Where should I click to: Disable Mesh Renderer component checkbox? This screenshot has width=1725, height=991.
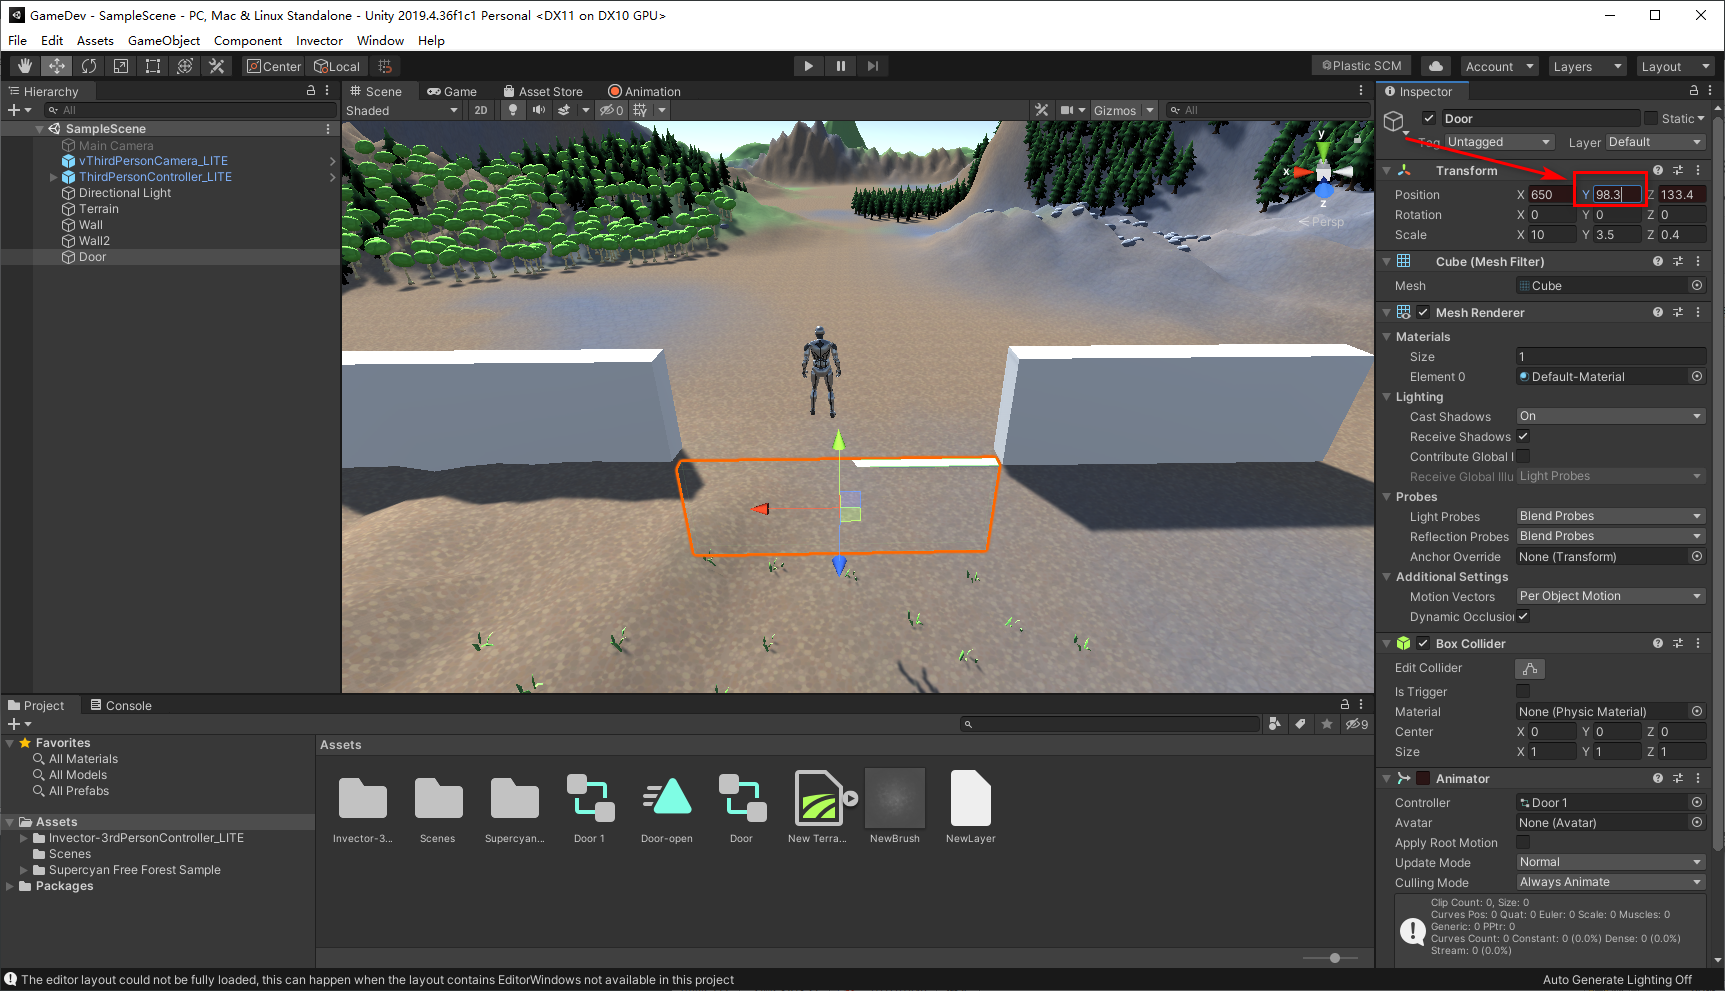(1423, 312)
